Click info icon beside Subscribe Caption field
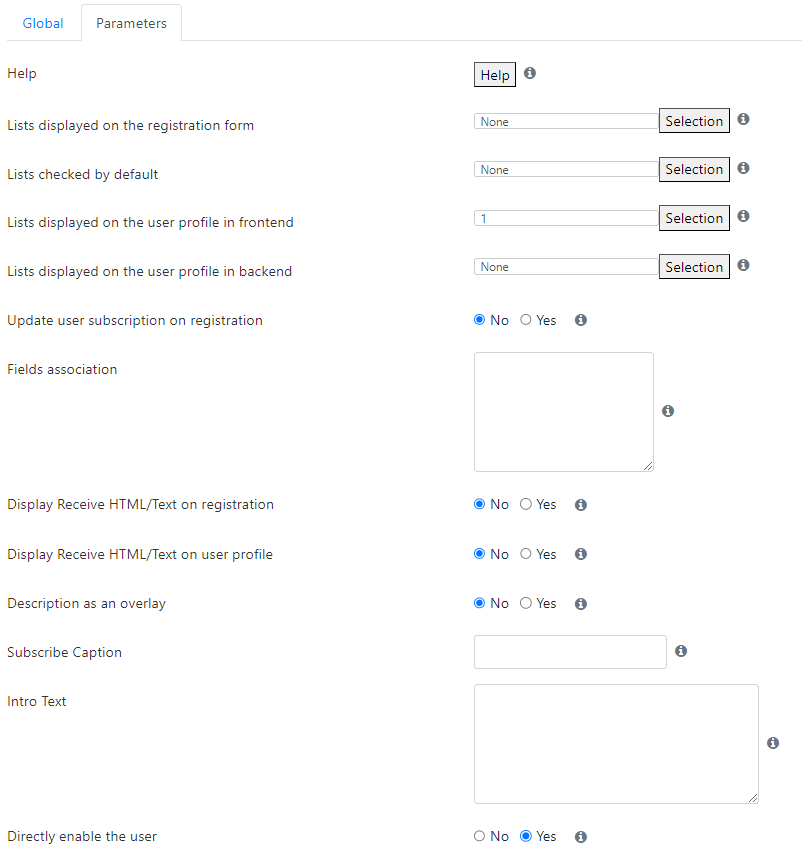This screenshot has height=859, width=802. (681, 651)
